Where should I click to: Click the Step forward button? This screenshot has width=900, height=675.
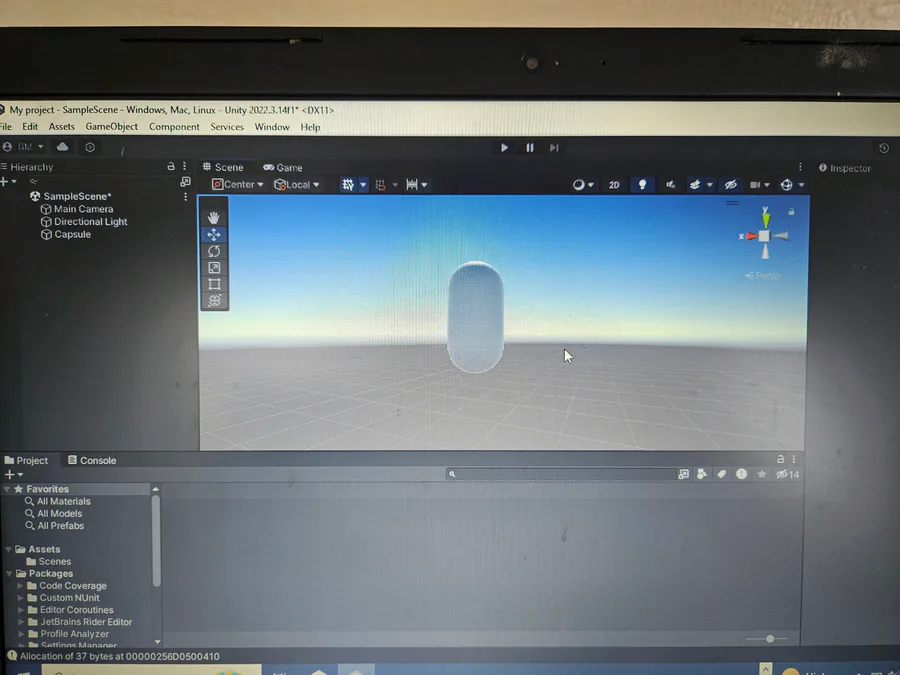tap(554, 148)
